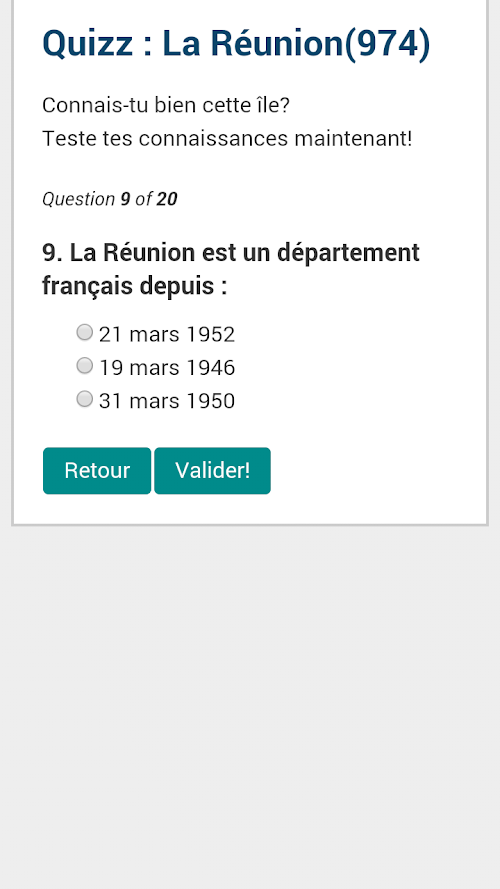Click the "Question 9 of 20" progress counter
Viewport: 500px width, 889px height.
point(110,199)
